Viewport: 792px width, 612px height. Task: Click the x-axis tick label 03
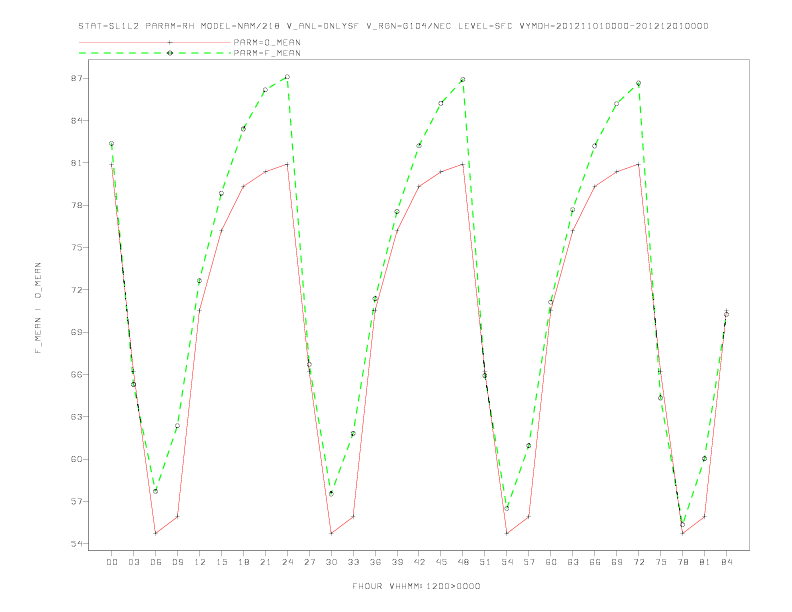(x=133, y=562)
